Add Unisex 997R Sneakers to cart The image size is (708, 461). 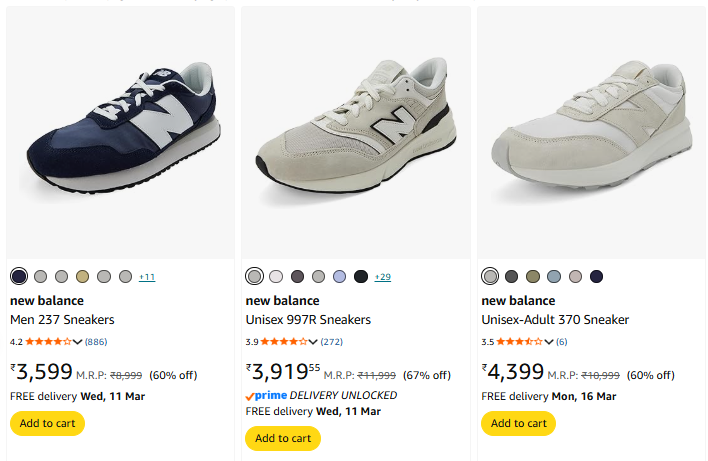coord(283,438)
